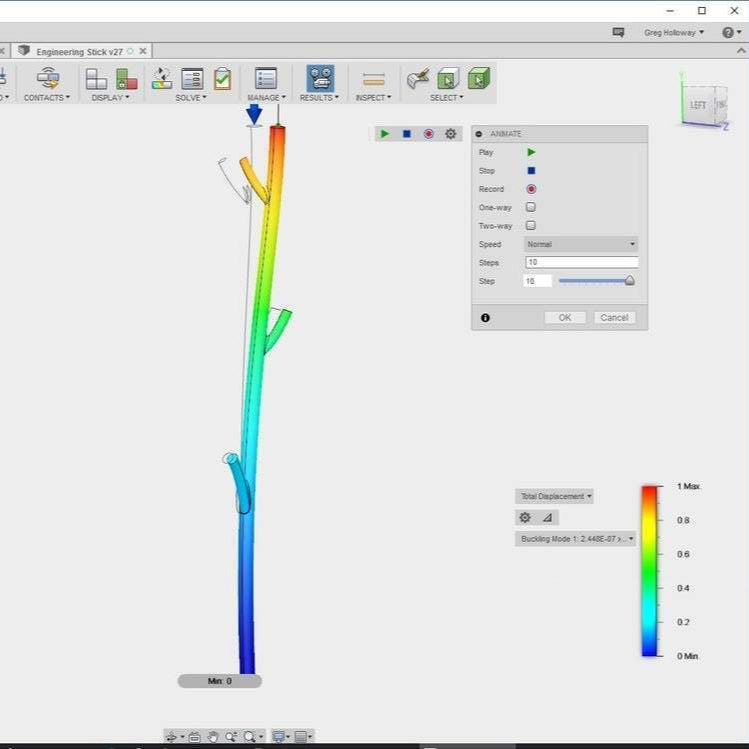Enable the Two-way checkbox
The height and width of the screenshot is (749, 749).
pyautogui.click(x=531, y=226)
